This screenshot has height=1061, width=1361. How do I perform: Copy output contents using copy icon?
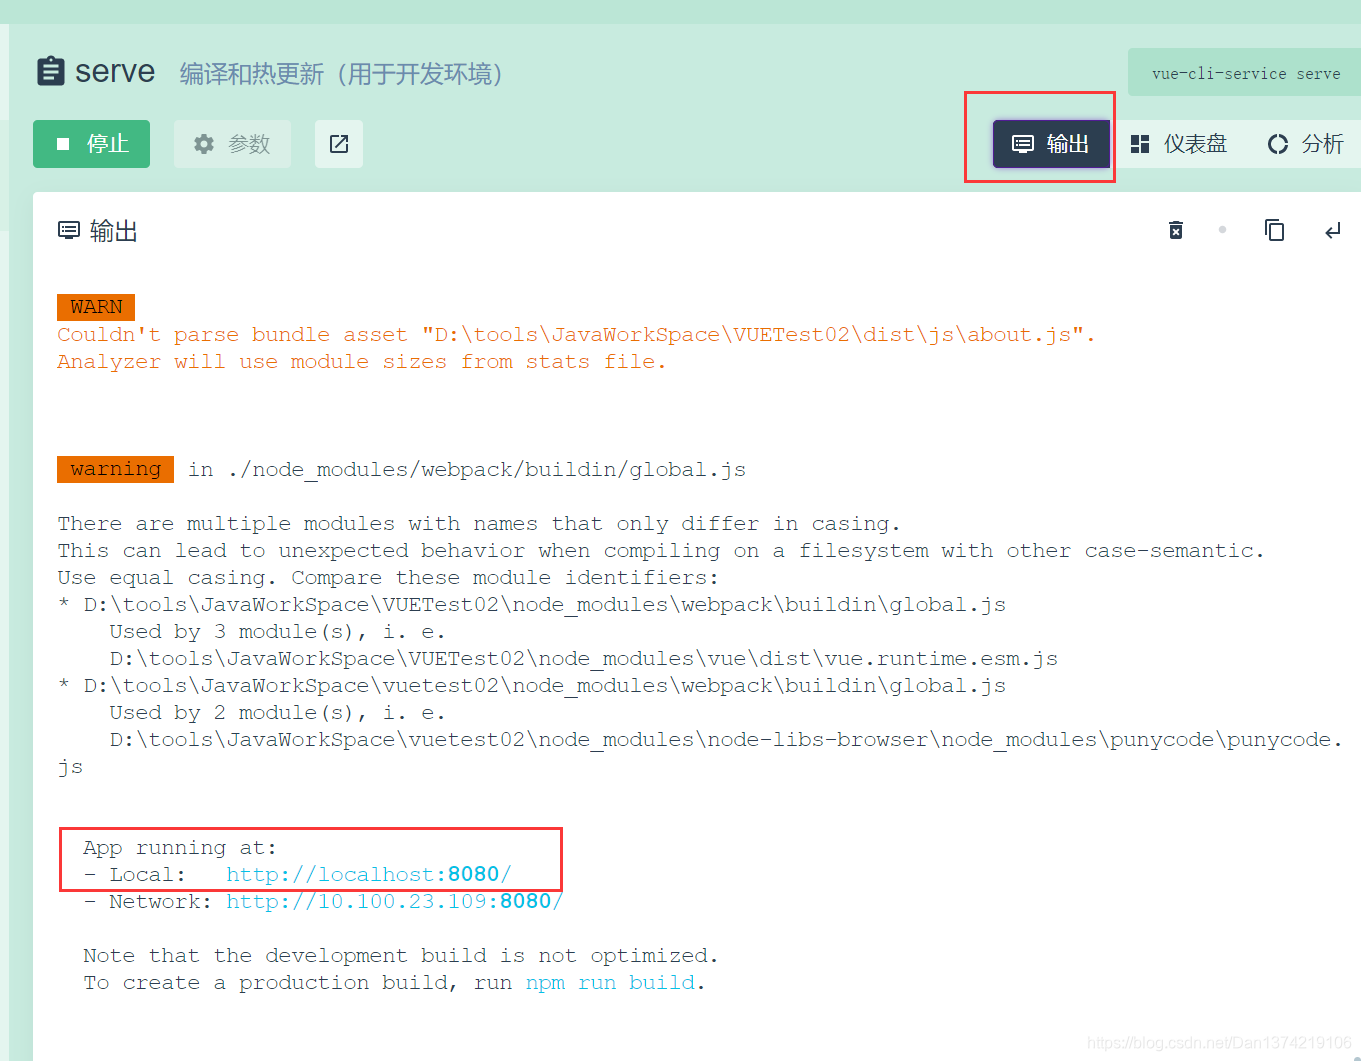1274,230
